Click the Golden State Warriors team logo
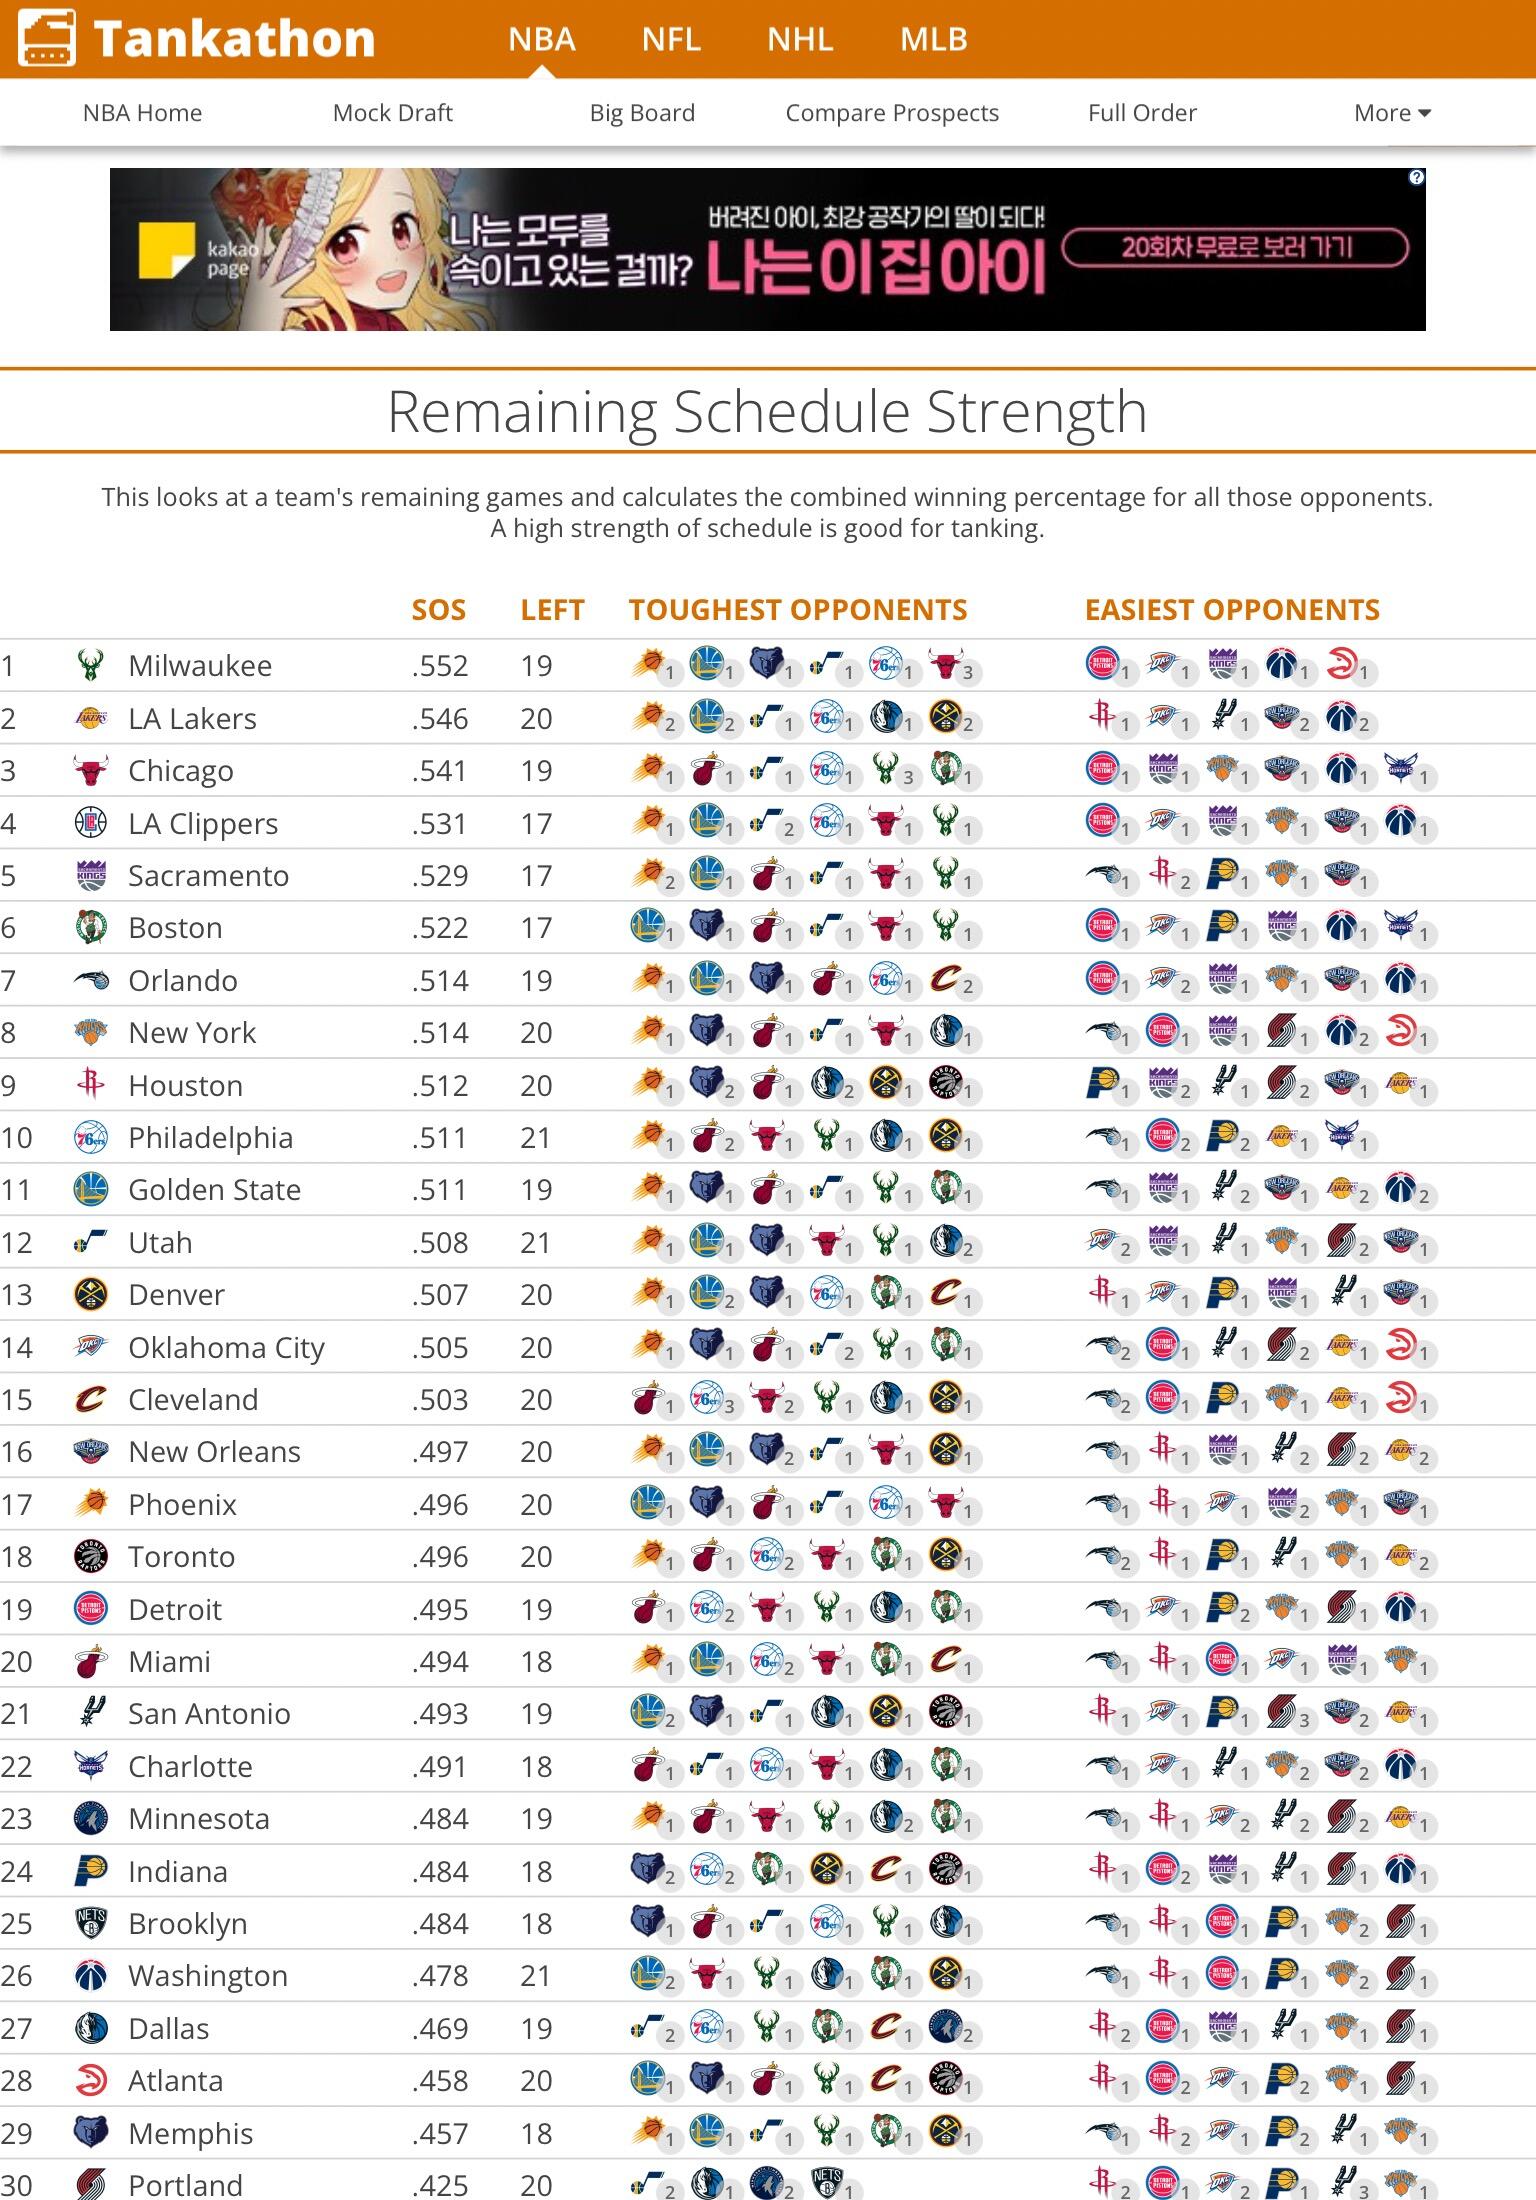Viewport: 1536px width, 2200px height. click(91, 1190)
